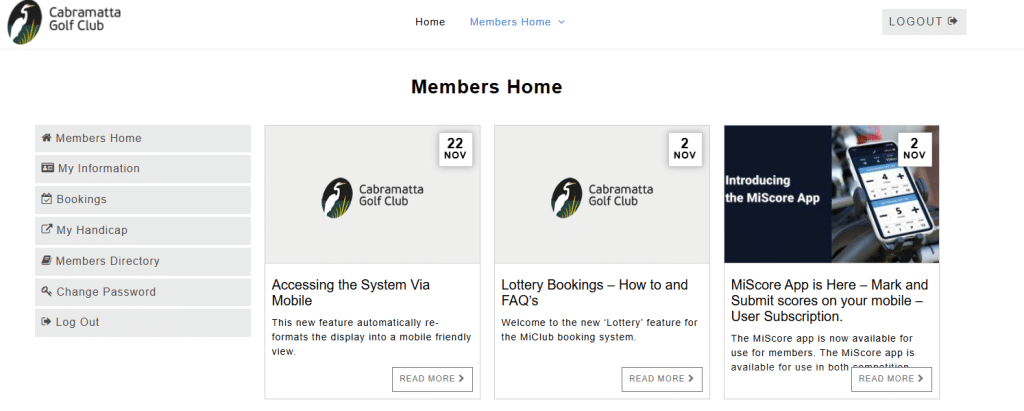
Task: Read more about Accessing the System Via Mobile
Action: pos(432,379)
